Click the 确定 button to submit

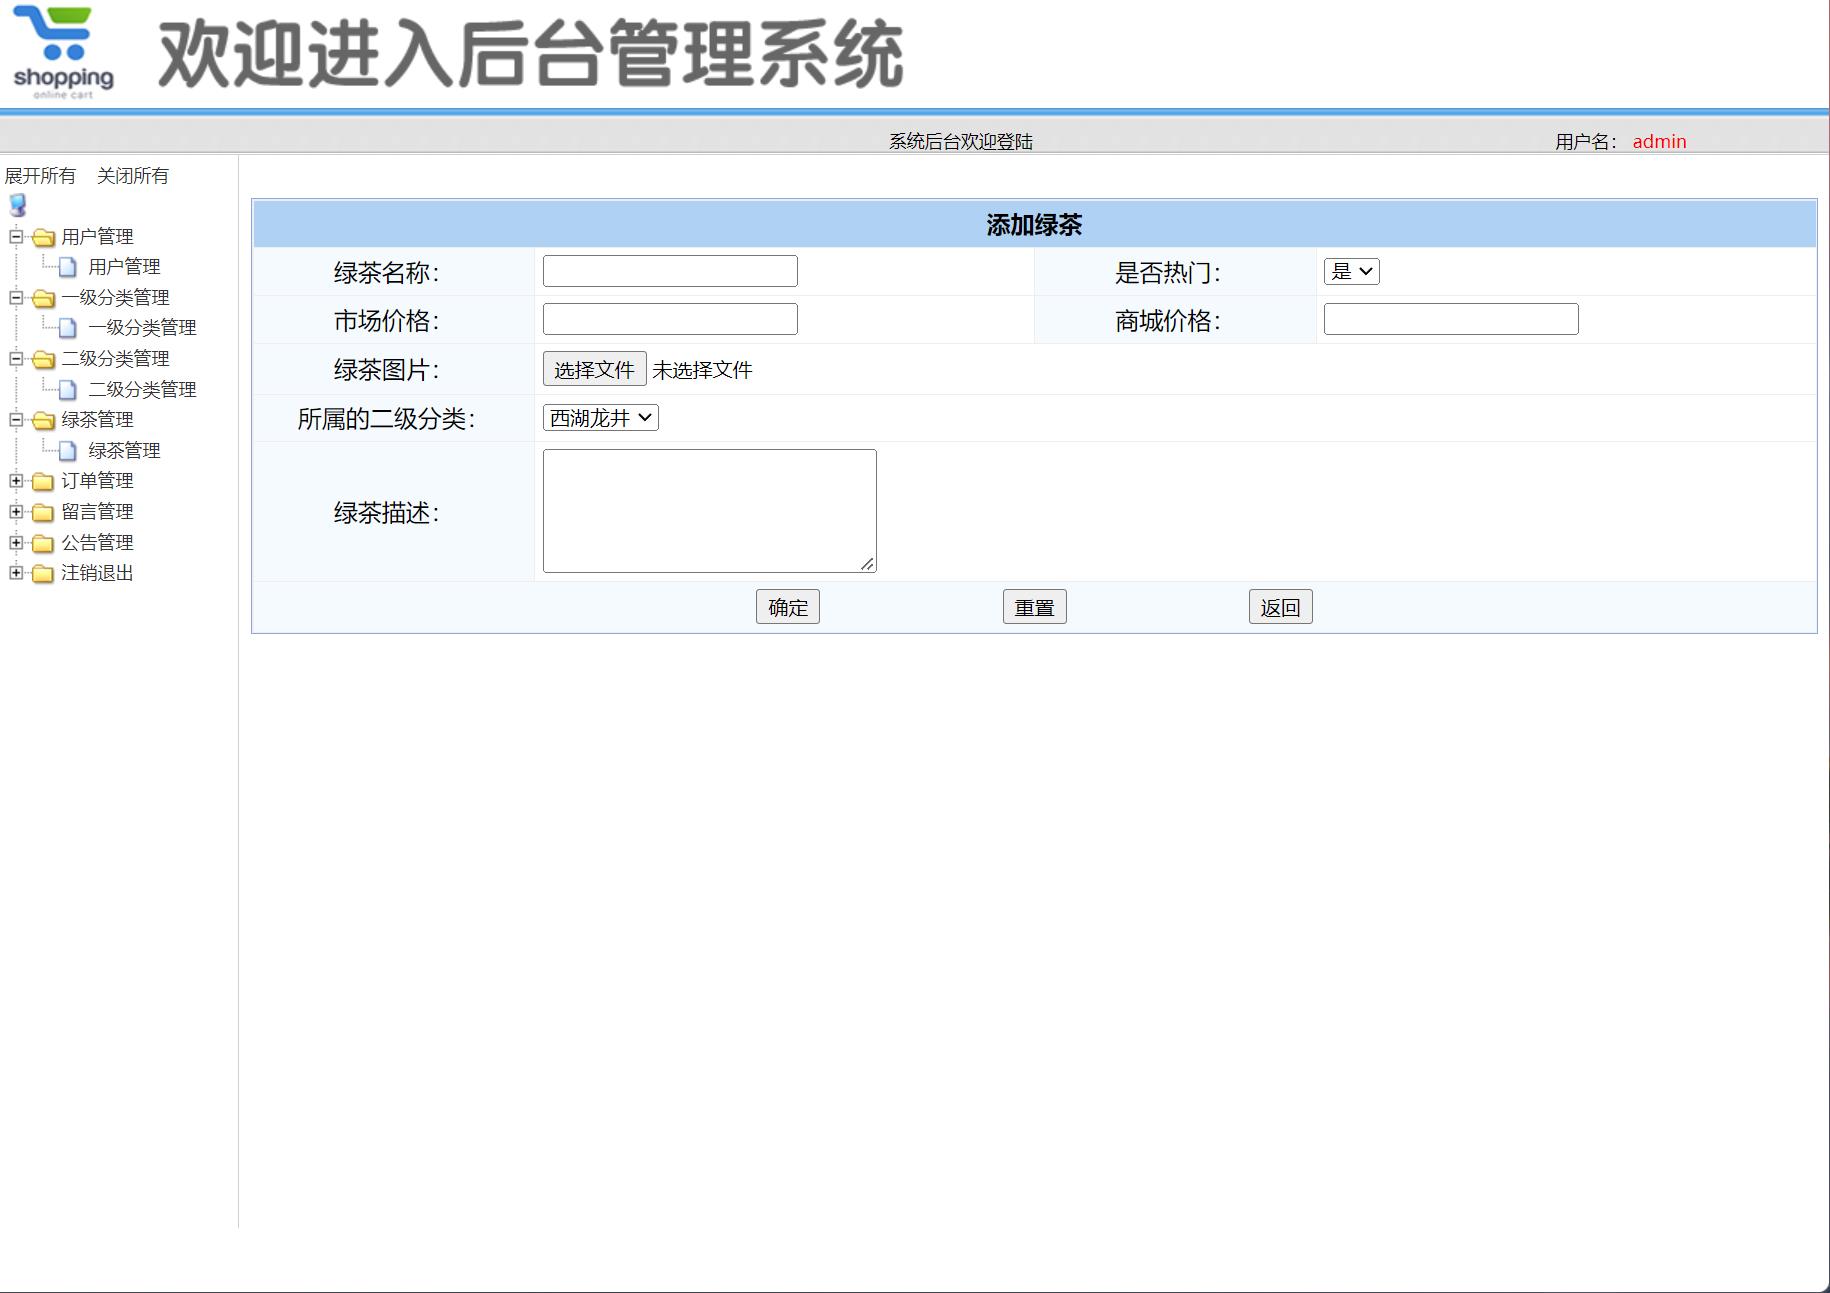(x=787, y=606)
